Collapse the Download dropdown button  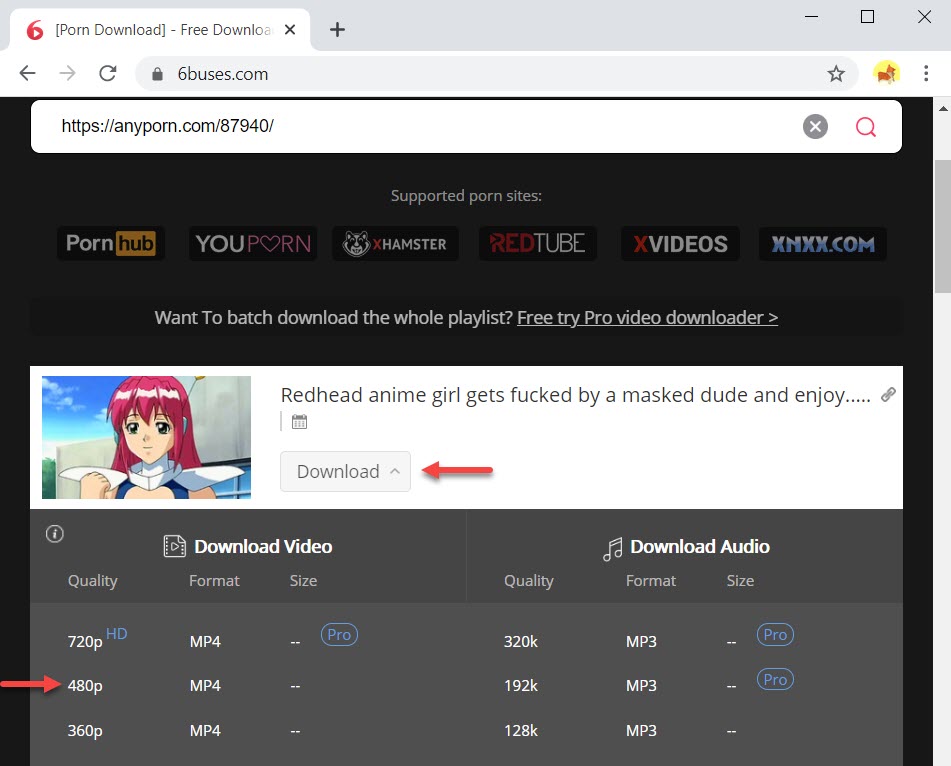345,471
